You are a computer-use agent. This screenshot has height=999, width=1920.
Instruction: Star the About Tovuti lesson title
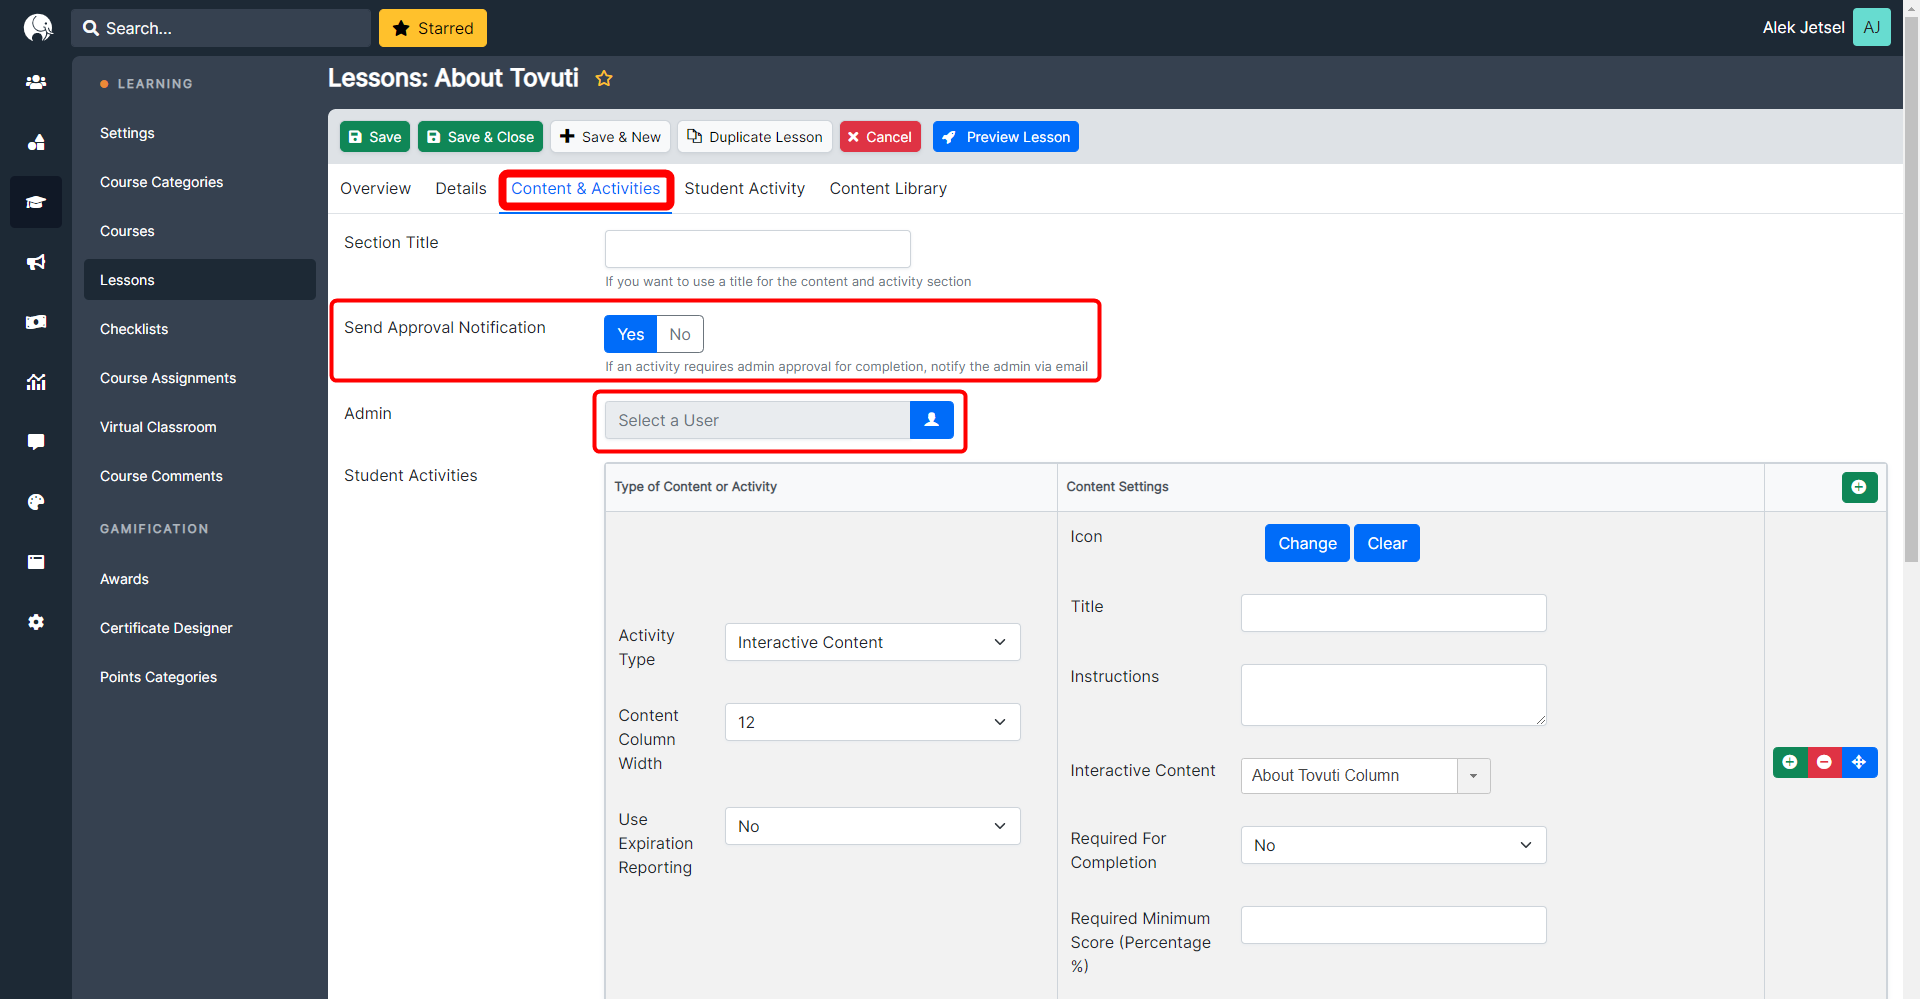pyautogui.click(x=604, y=78)
